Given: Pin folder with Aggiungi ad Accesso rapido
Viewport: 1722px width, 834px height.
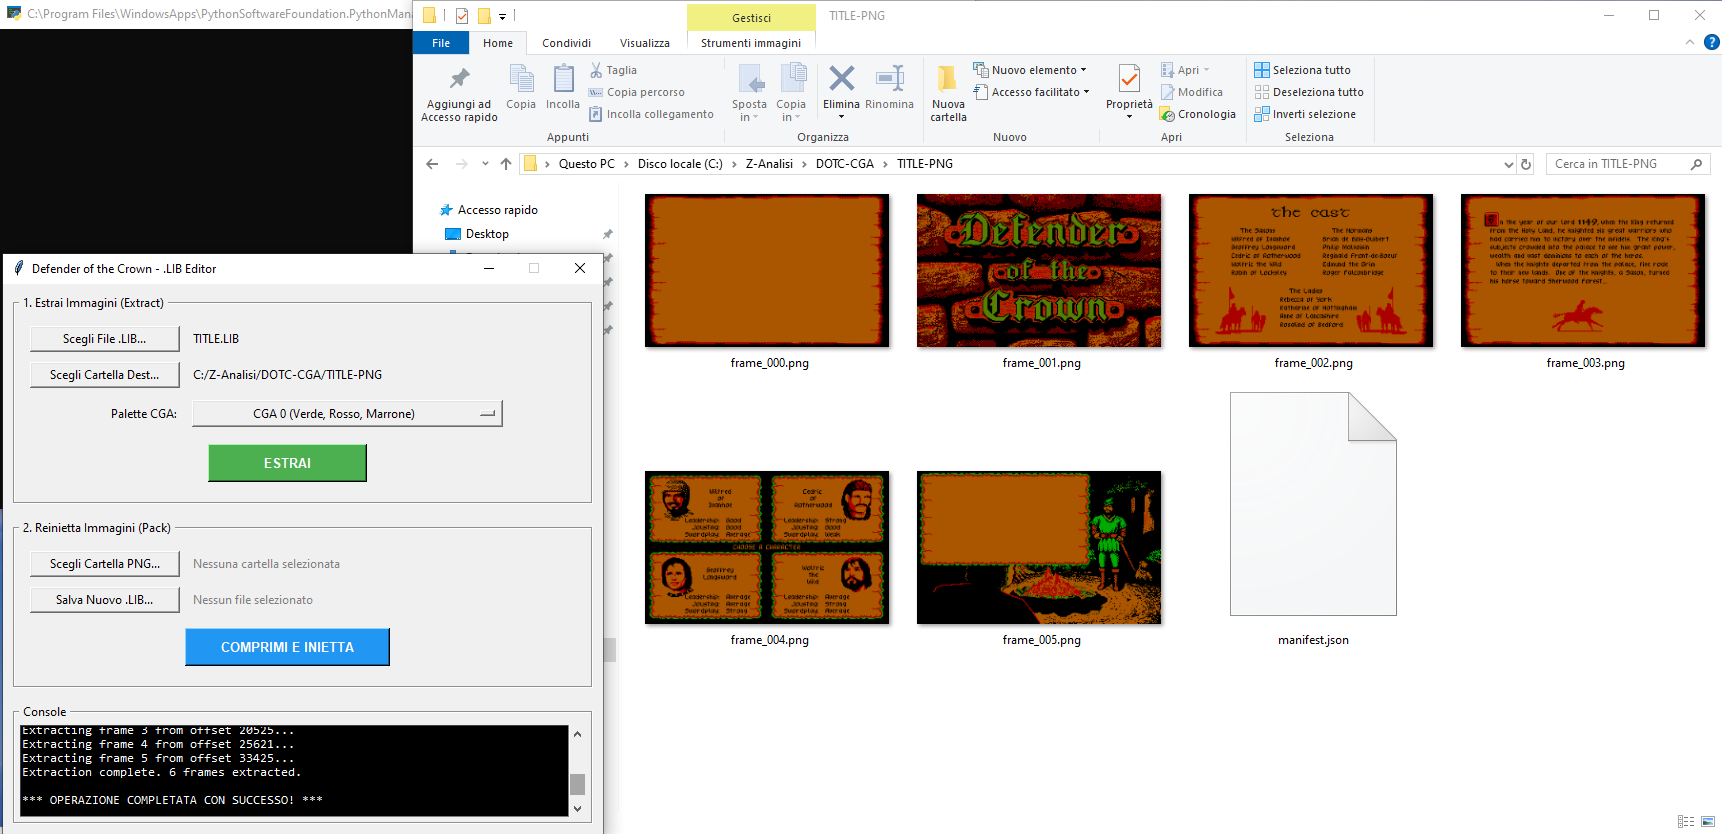Looking at the screenshot, I should tap(459, 94).
